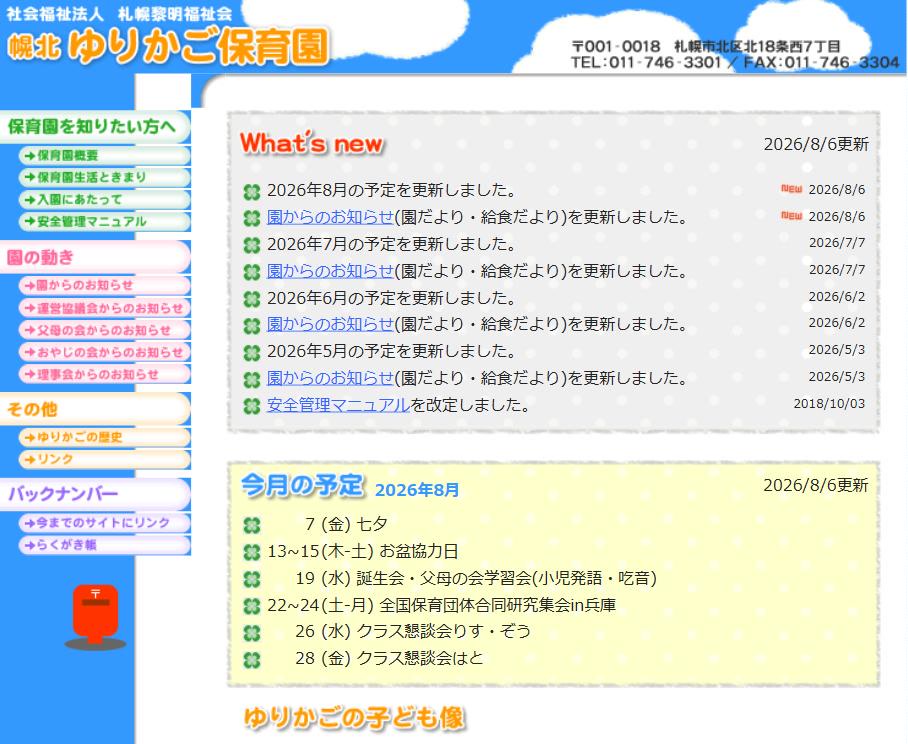
Task: Open ゆりかごの歴史 page
Action: click(104, 437)
